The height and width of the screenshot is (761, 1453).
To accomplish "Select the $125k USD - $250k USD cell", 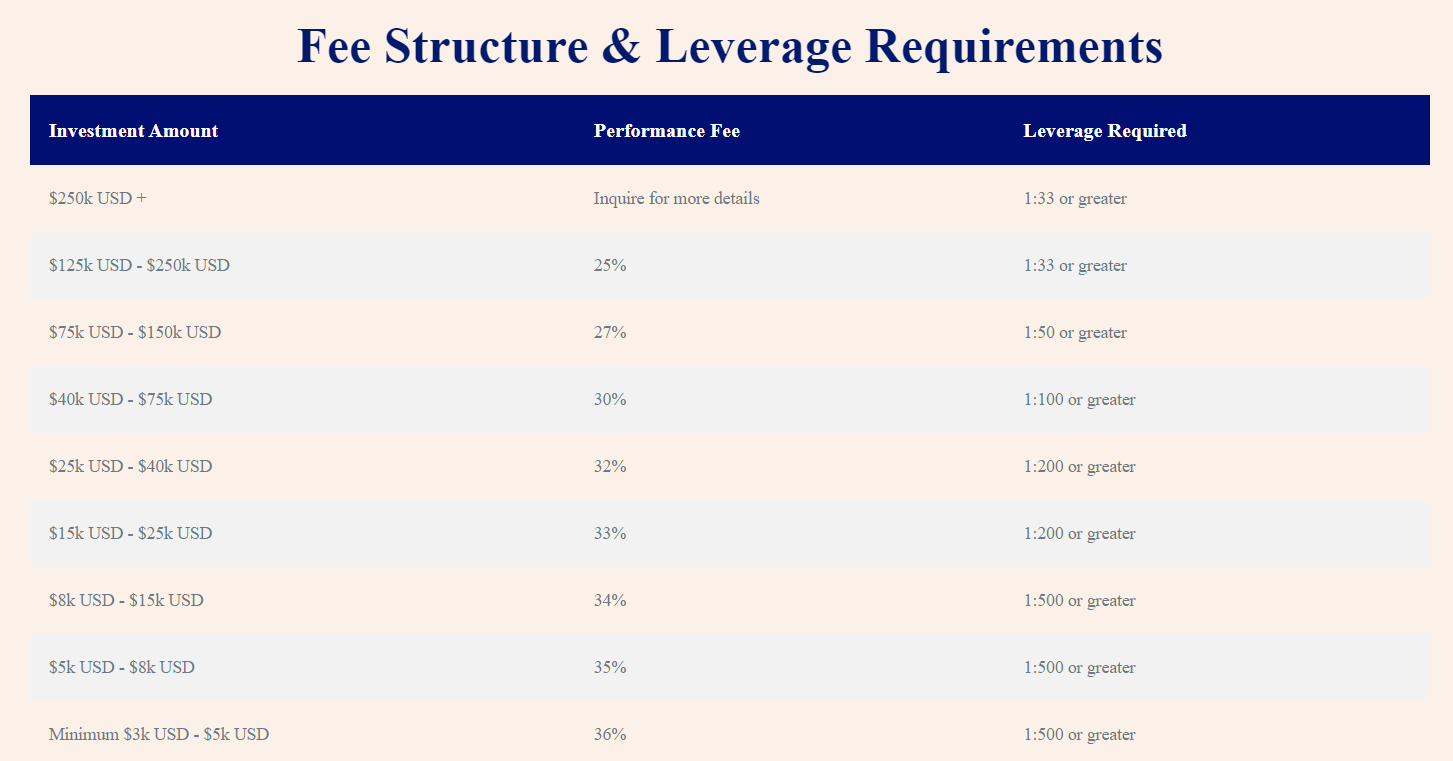I will 139,265.
